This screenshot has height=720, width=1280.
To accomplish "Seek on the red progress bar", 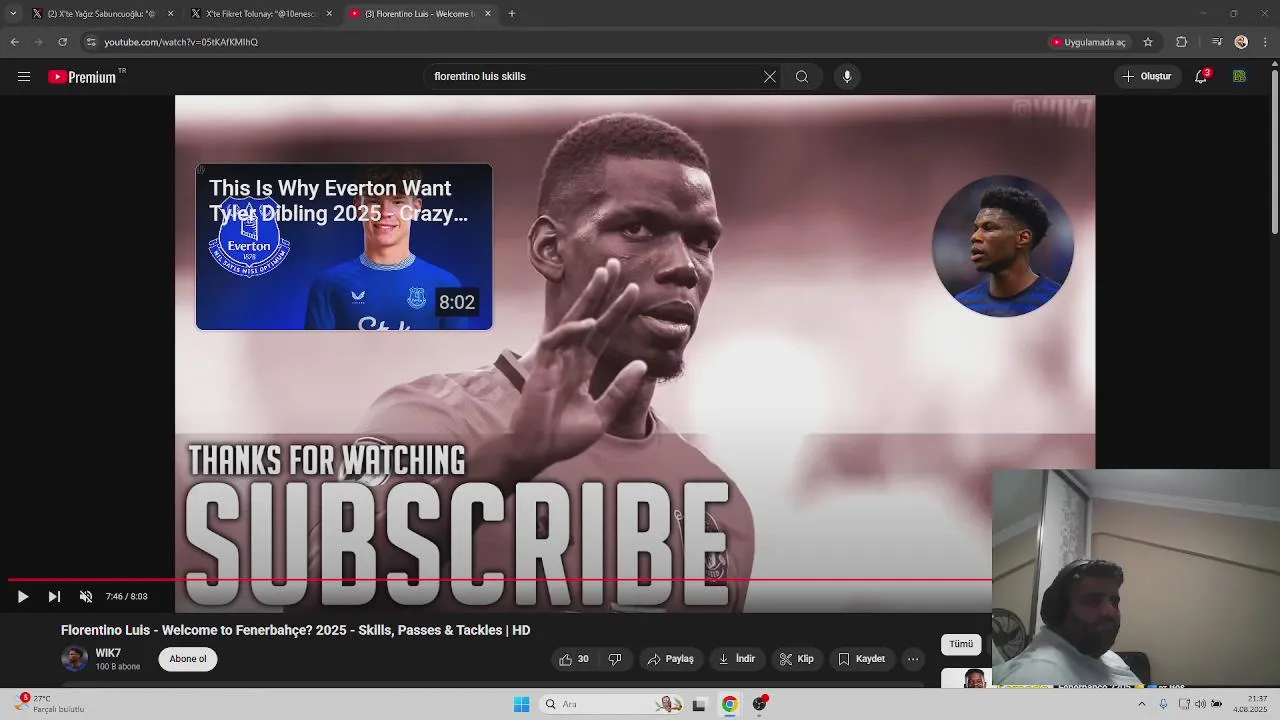I will [500, 580].
